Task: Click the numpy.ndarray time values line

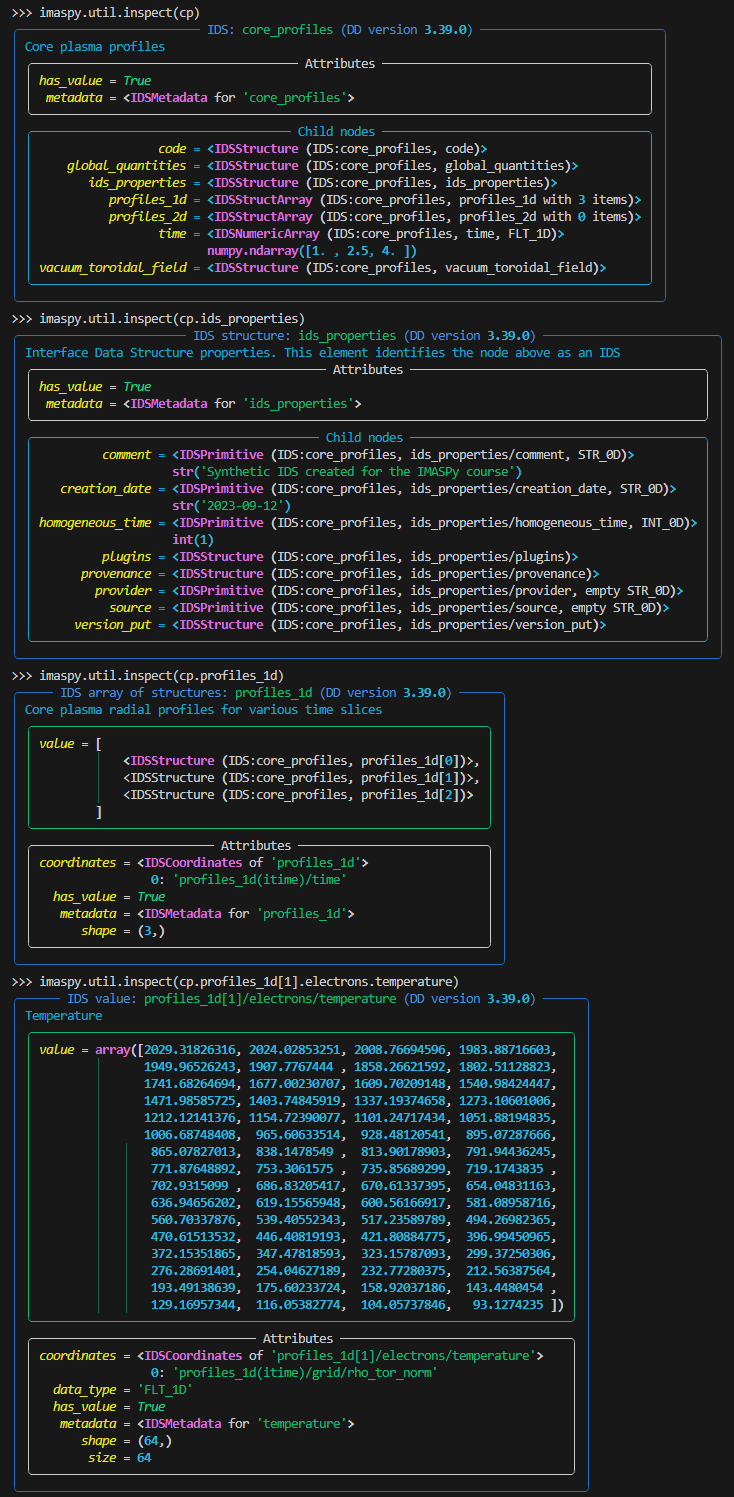Action: point(312,250)
